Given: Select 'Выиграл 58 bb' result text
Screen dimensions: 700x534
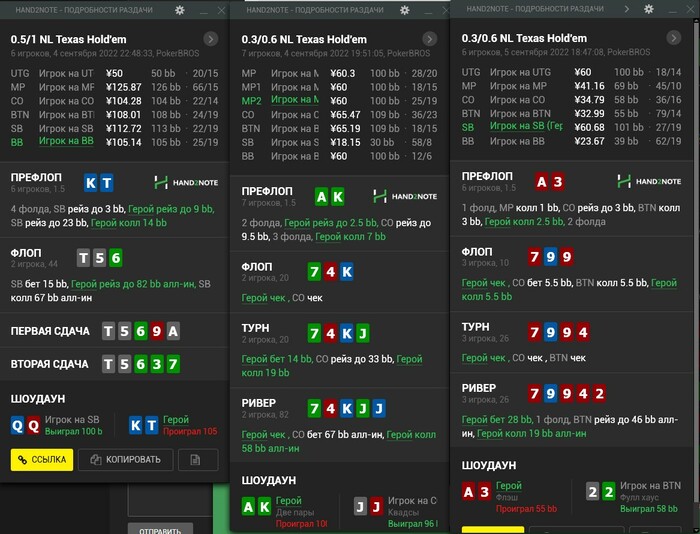Looking at the screenshot, I should pyautogui.click(x=649, y=509).
